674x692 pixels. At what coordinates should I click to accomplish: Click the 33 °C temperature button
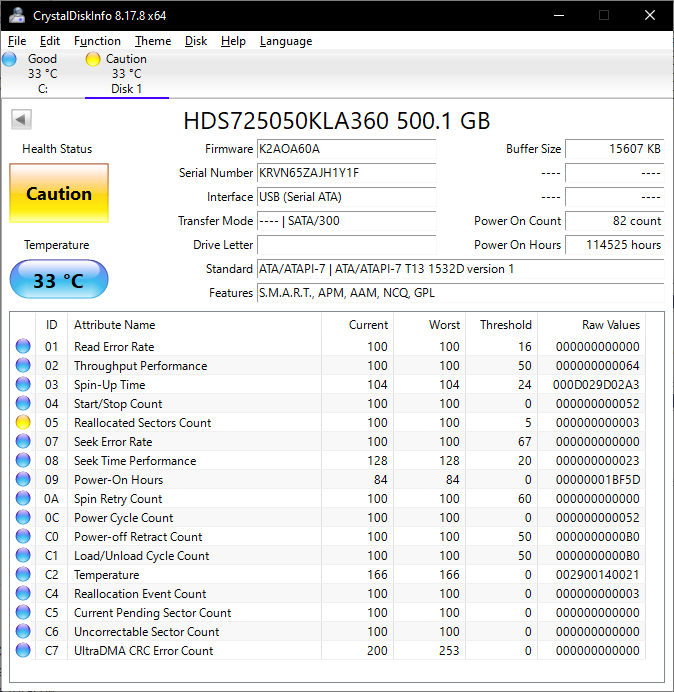pos(59,280)
